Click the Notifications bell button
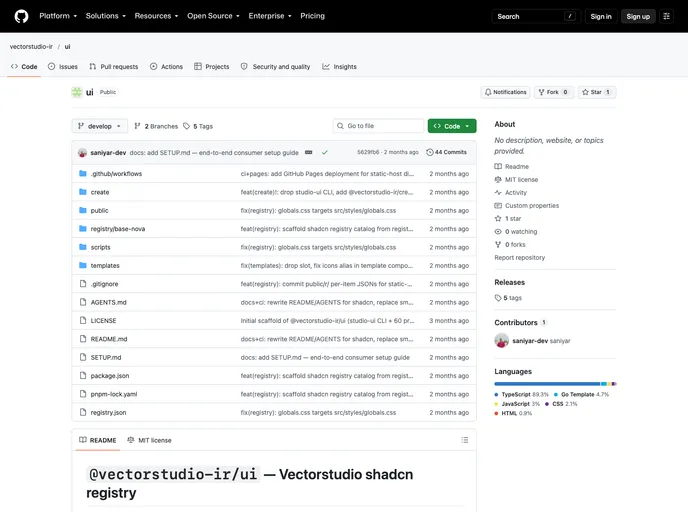The width and height of the screenshot is (688, 512). 505,92
